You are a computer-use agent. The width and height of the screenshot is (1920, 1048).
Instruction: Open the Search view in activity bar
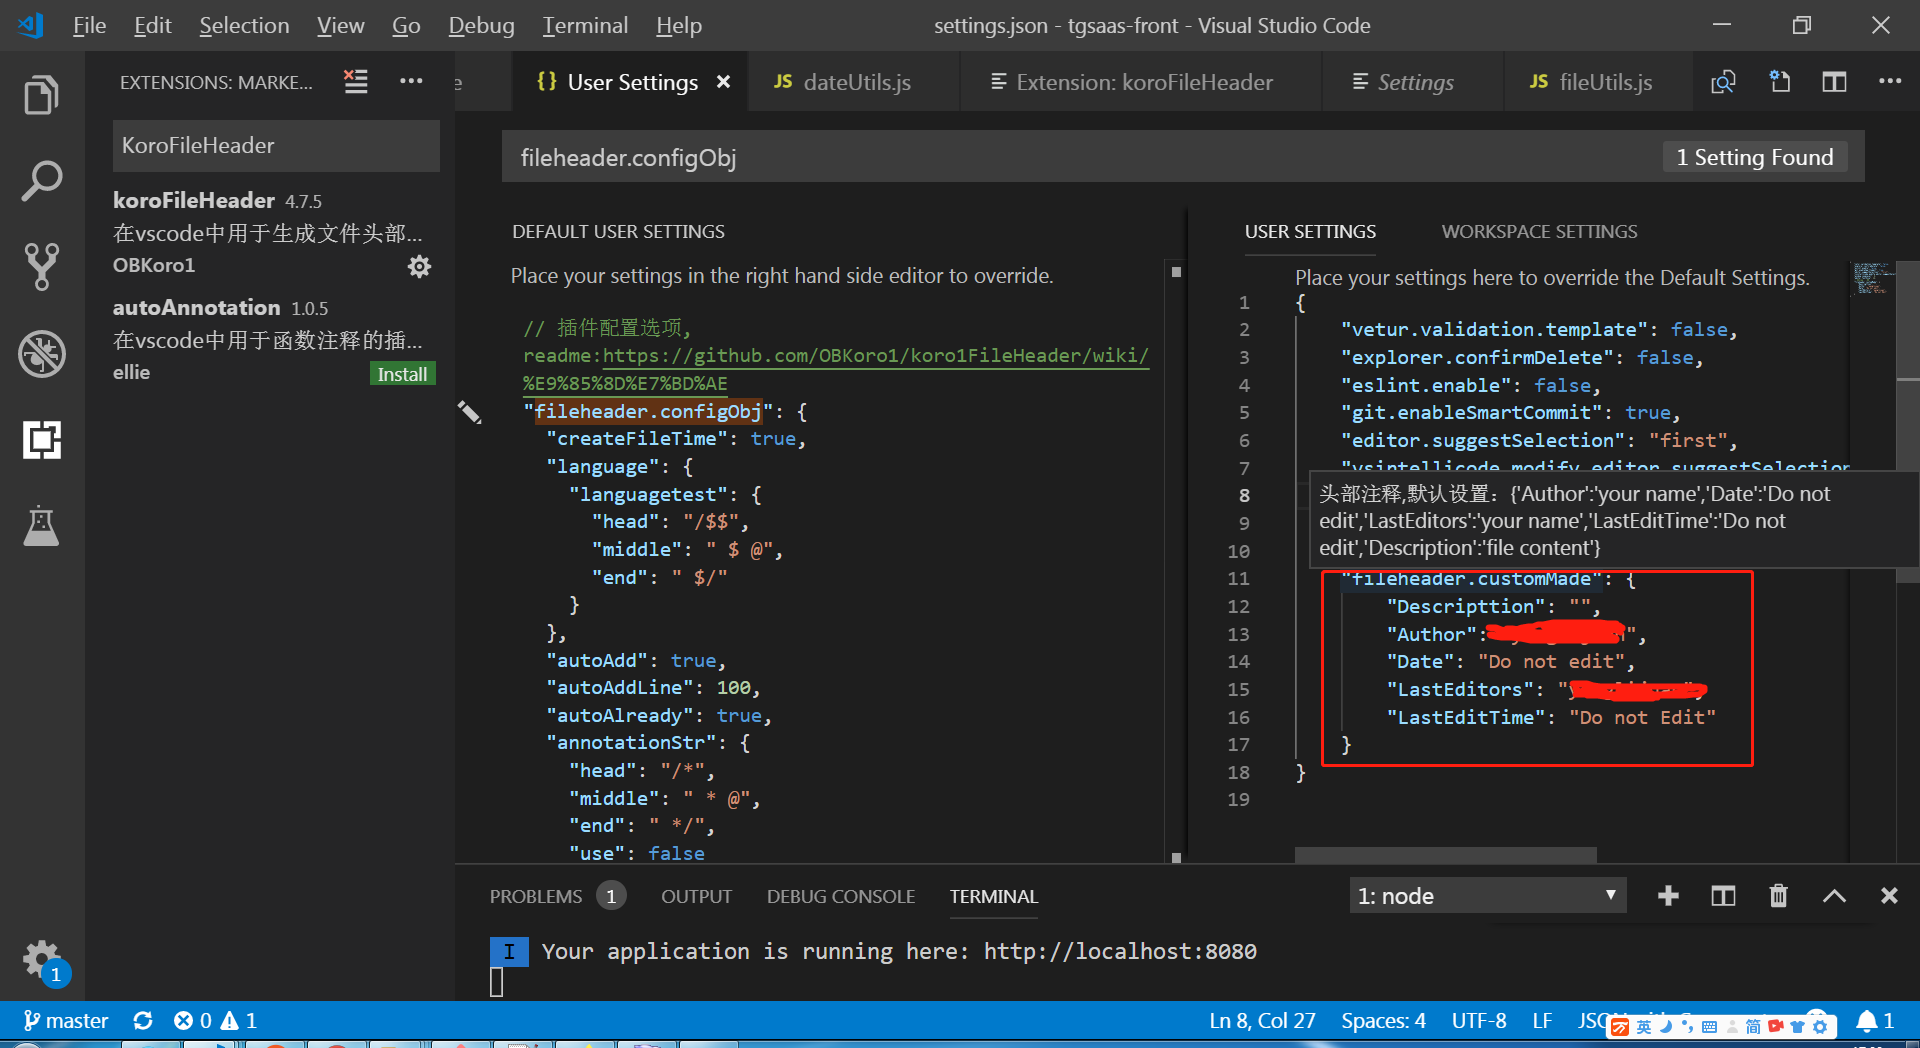click(41, 181)
